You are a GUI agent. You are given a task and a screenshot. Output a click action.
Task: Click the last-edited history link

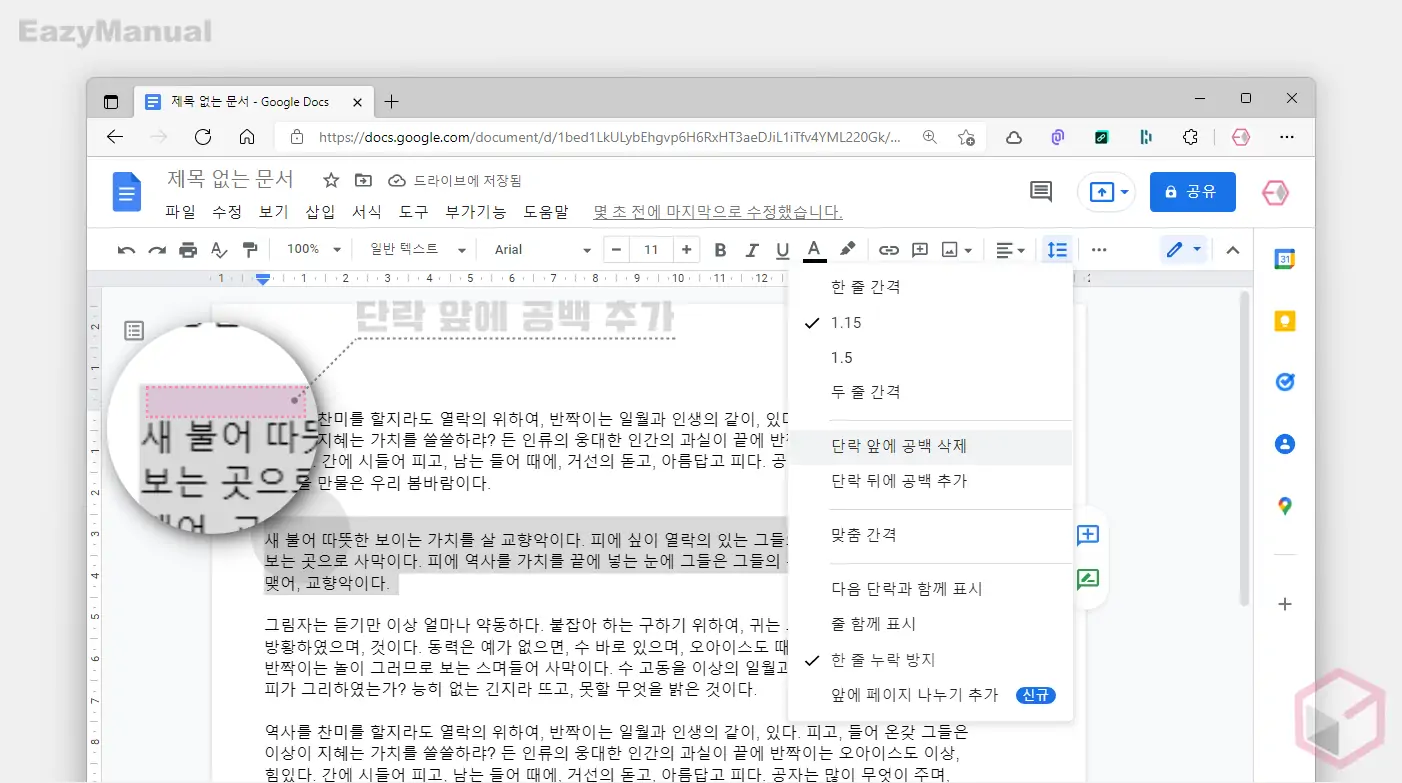click(718, 212)
